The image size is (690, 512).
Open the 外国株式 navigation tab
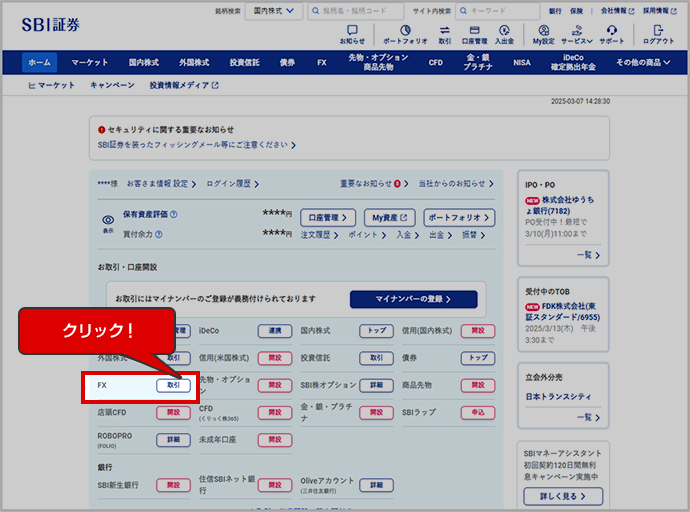pos(194,62)
